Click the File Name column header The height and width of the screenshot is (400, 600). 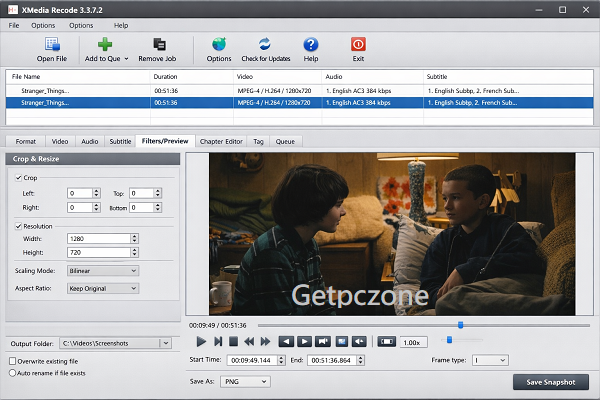click(x=78, y=77)
